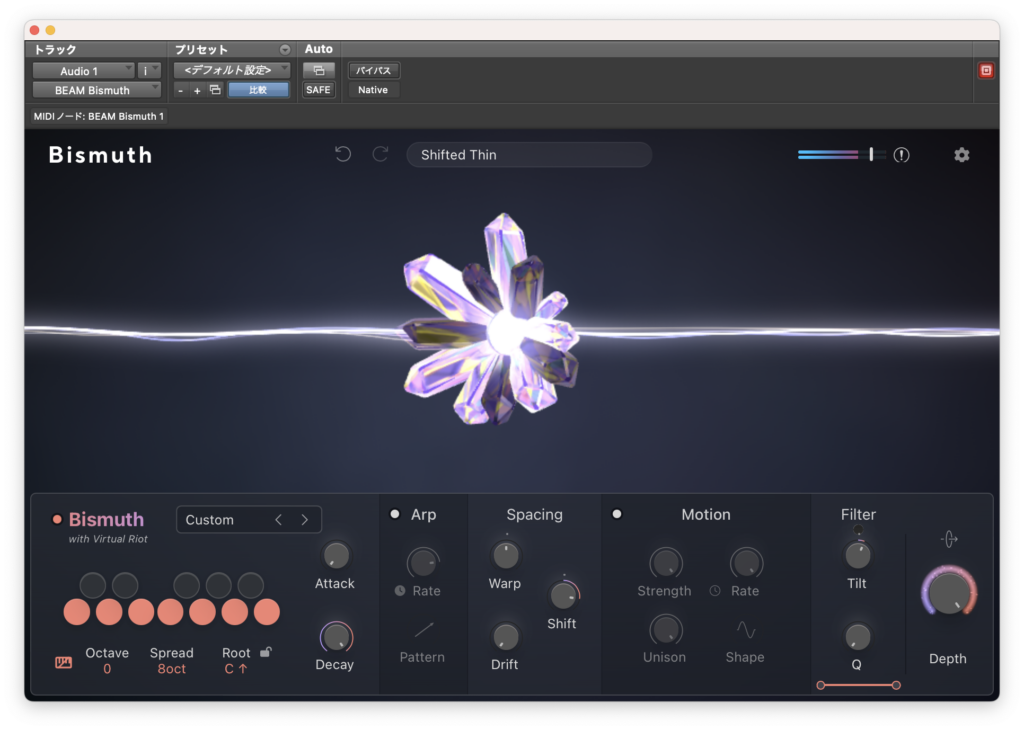
Task: Change the Spread value 8oct
Action: coord(172,669)
